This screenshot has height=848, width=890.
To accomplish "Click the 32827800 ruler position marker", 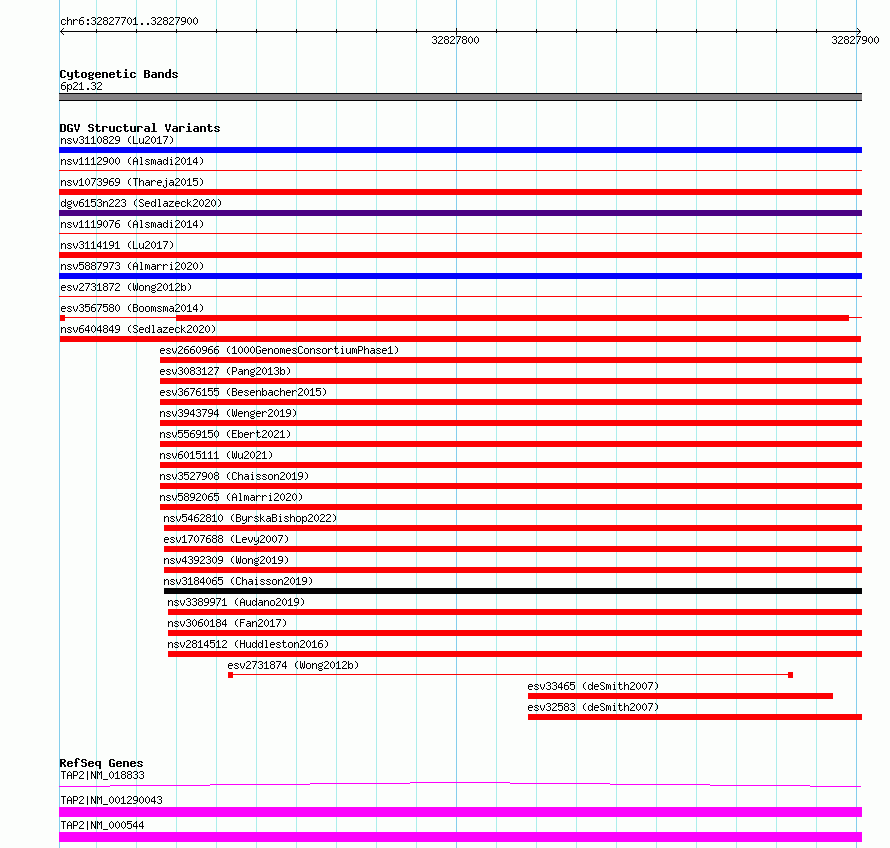I will pyautogui.click(x=455, y=40).
